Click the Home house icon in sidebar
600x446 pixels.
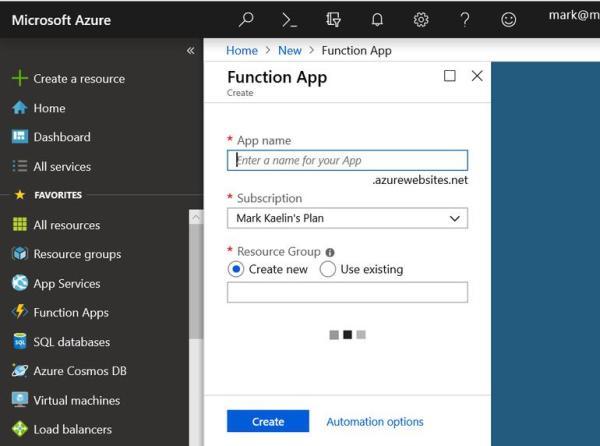tap(20, 108)
